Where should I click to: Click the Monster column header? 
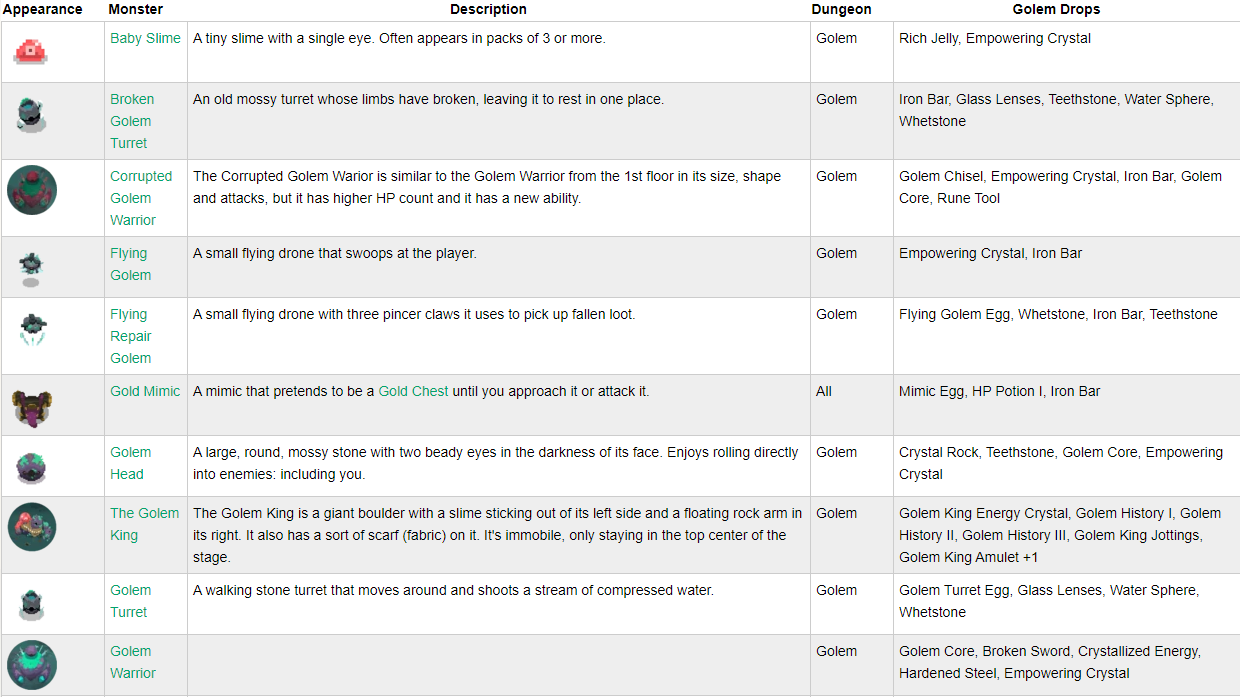(136, 9)
